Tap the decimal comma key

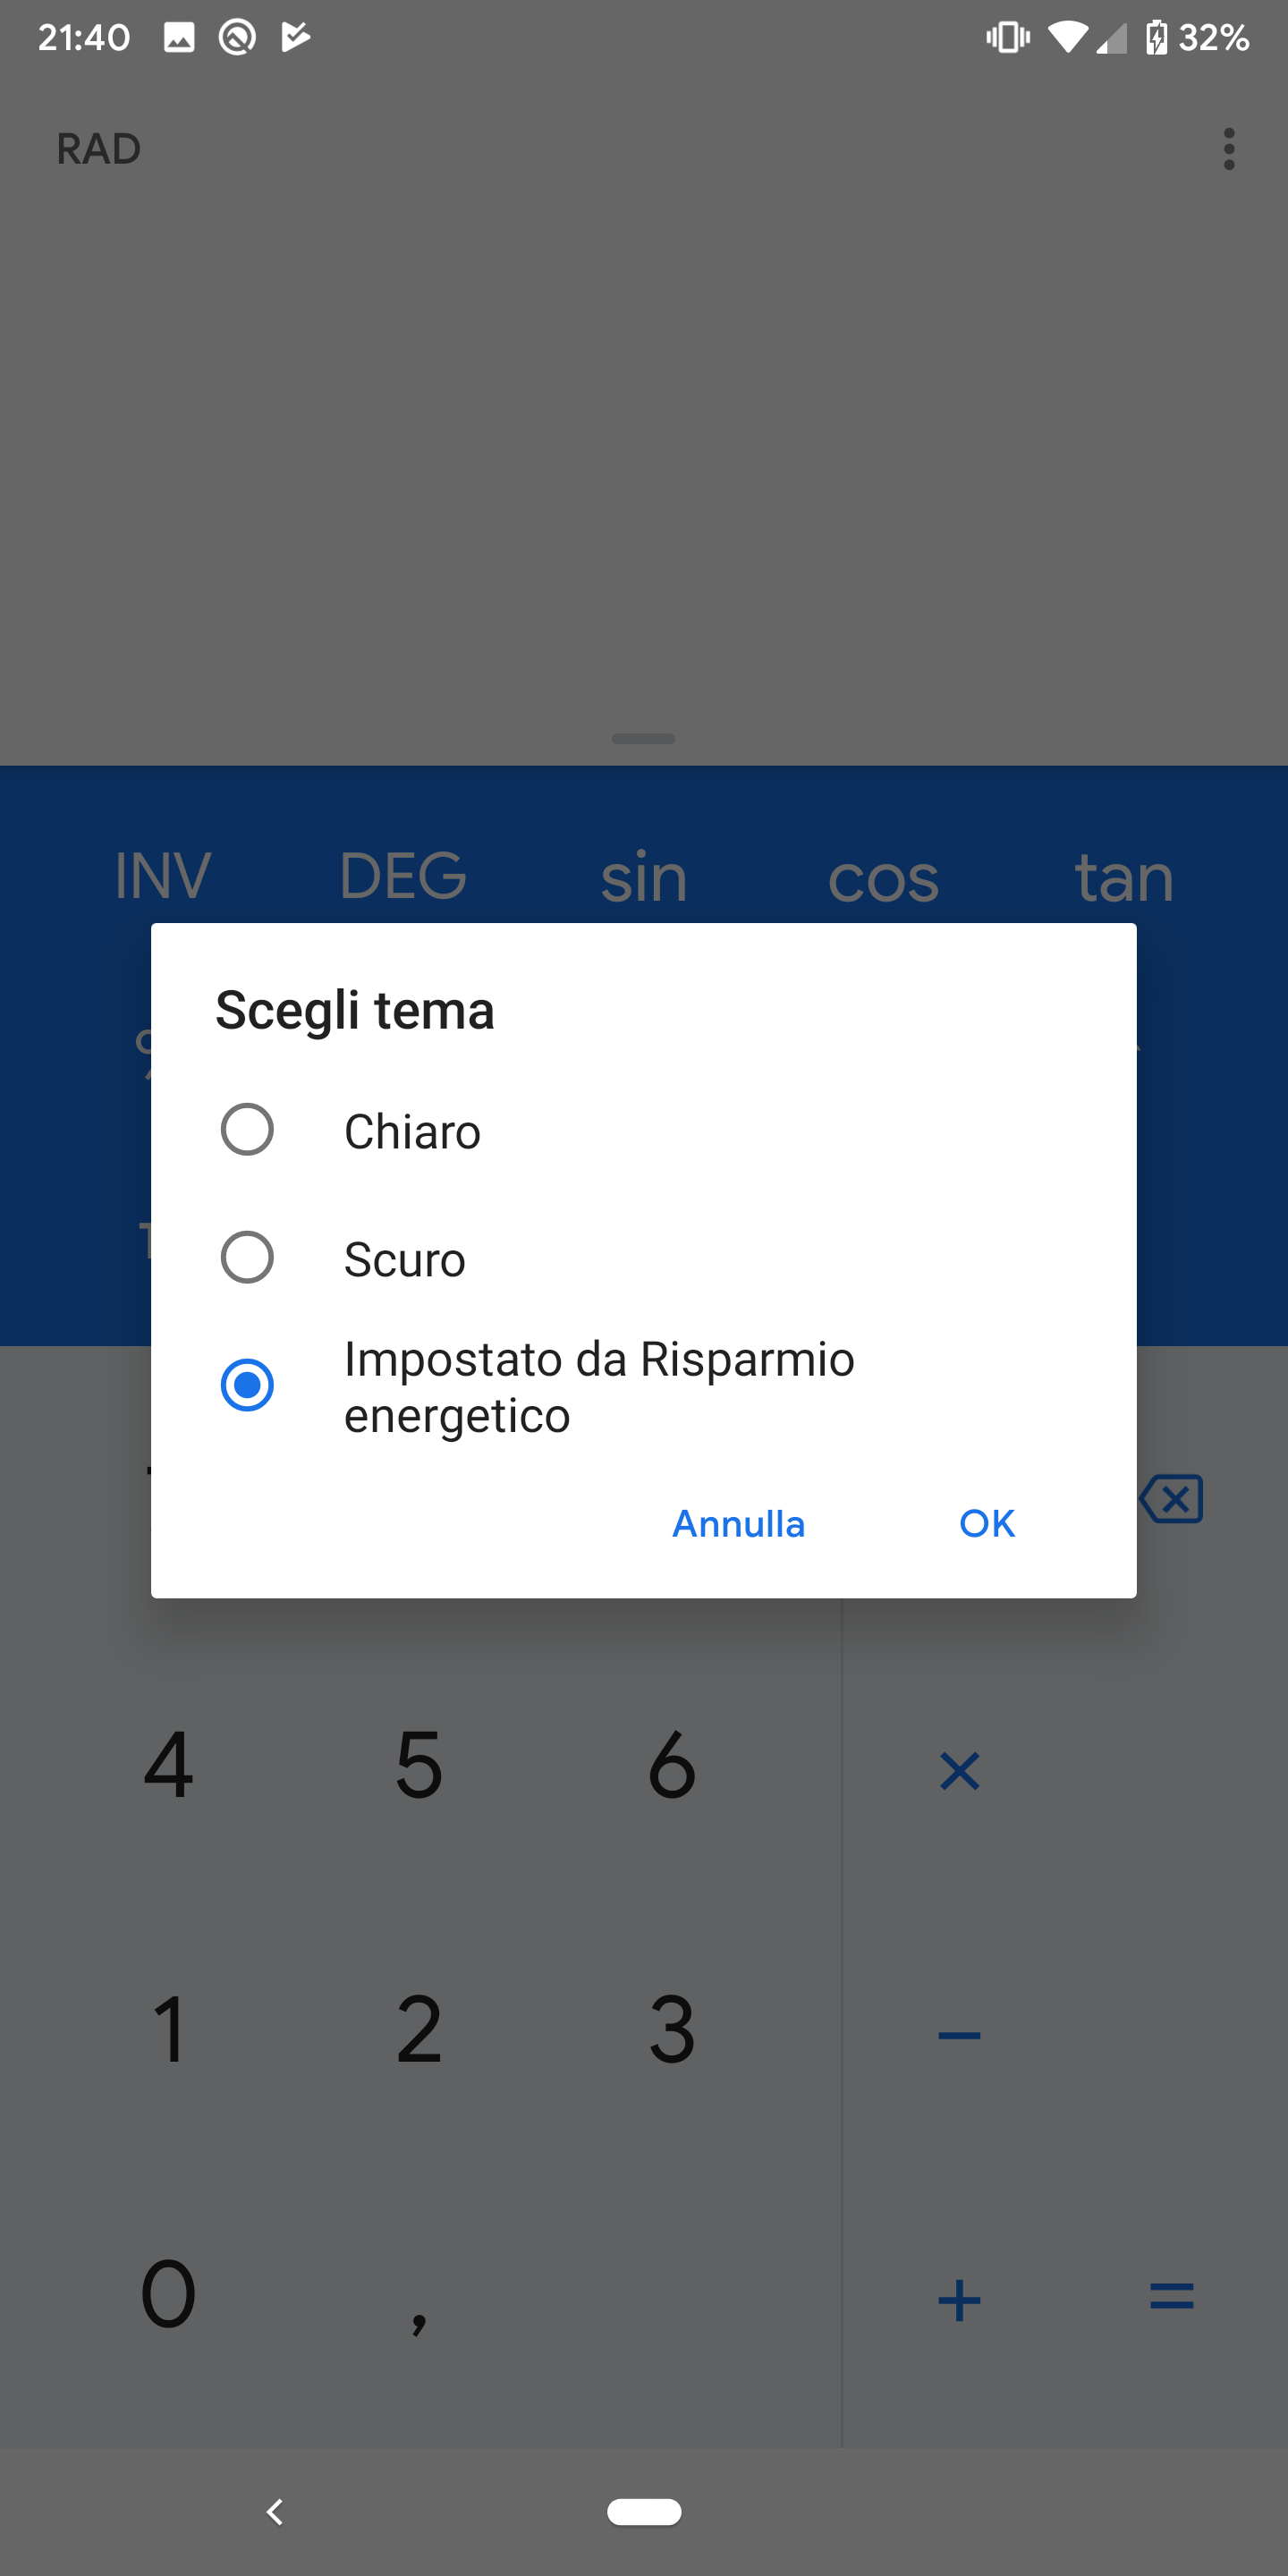coord(419,2321)
